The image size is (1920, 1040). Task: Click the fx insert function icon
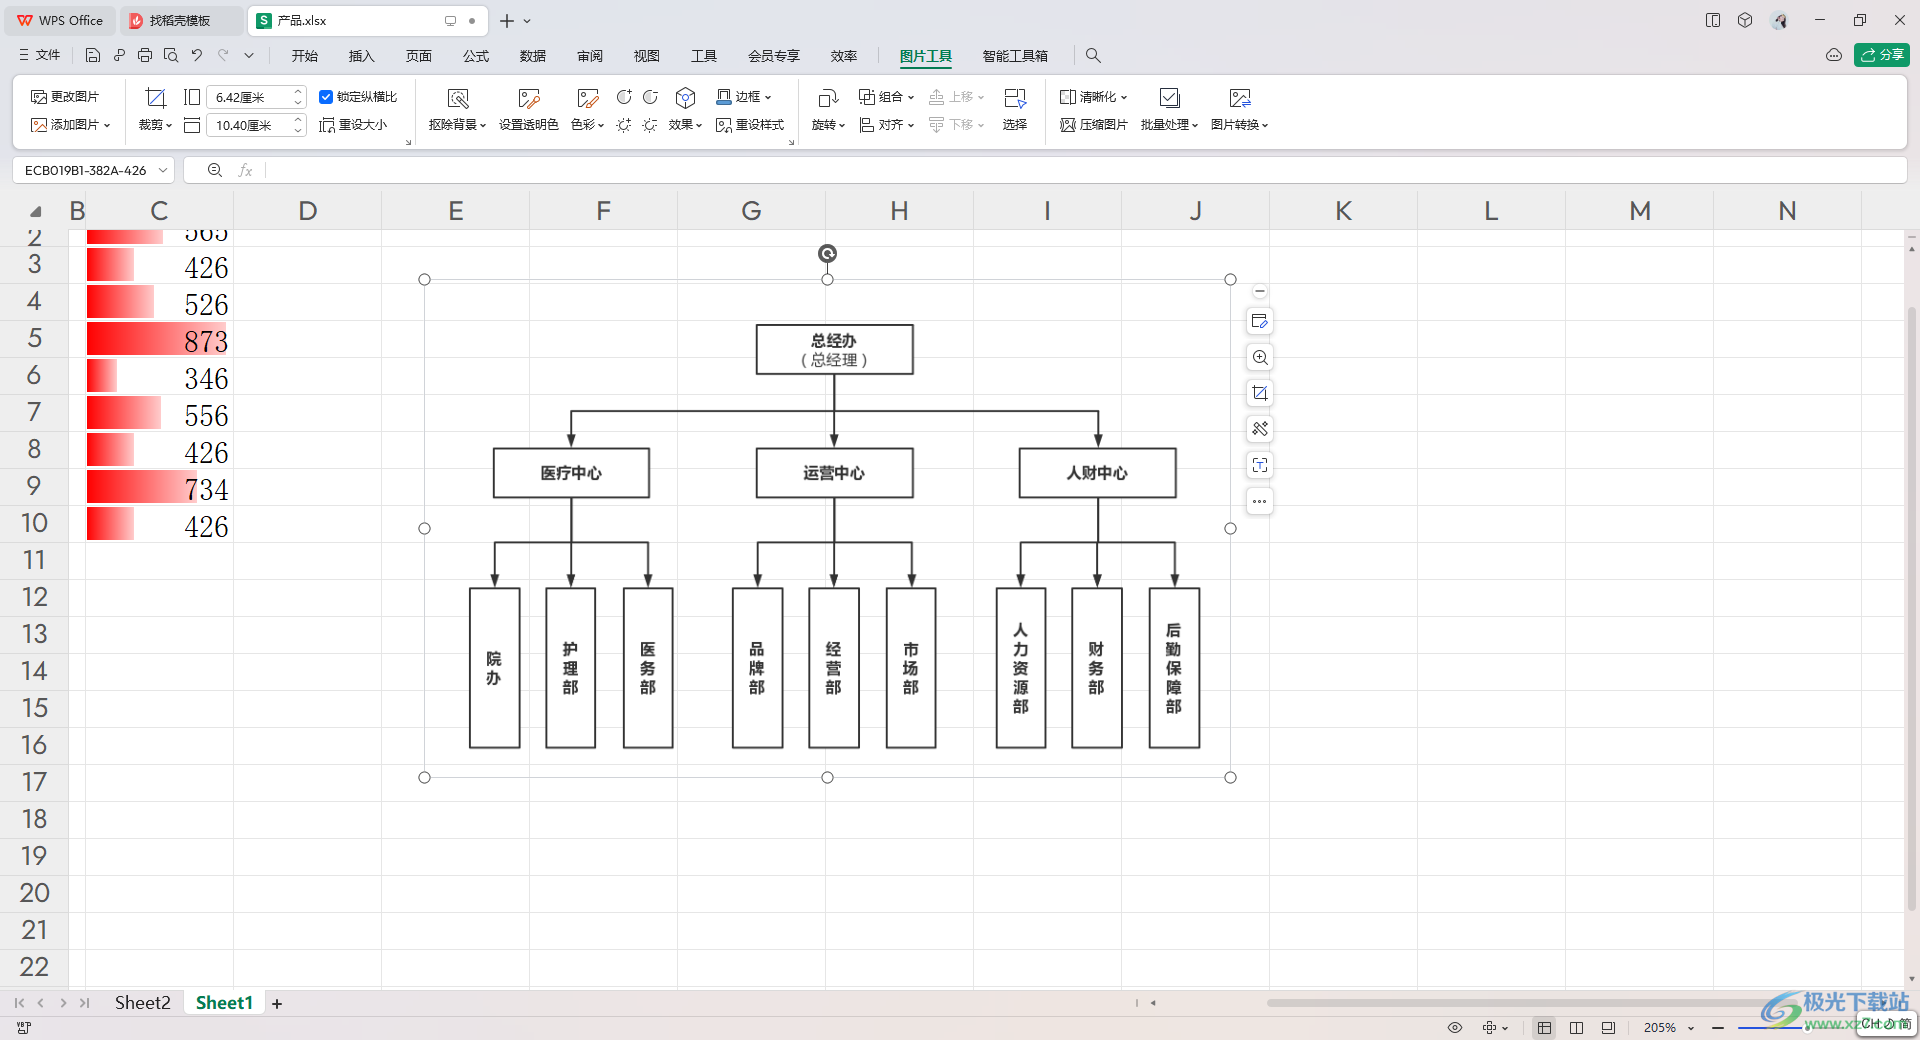point(245,170)
